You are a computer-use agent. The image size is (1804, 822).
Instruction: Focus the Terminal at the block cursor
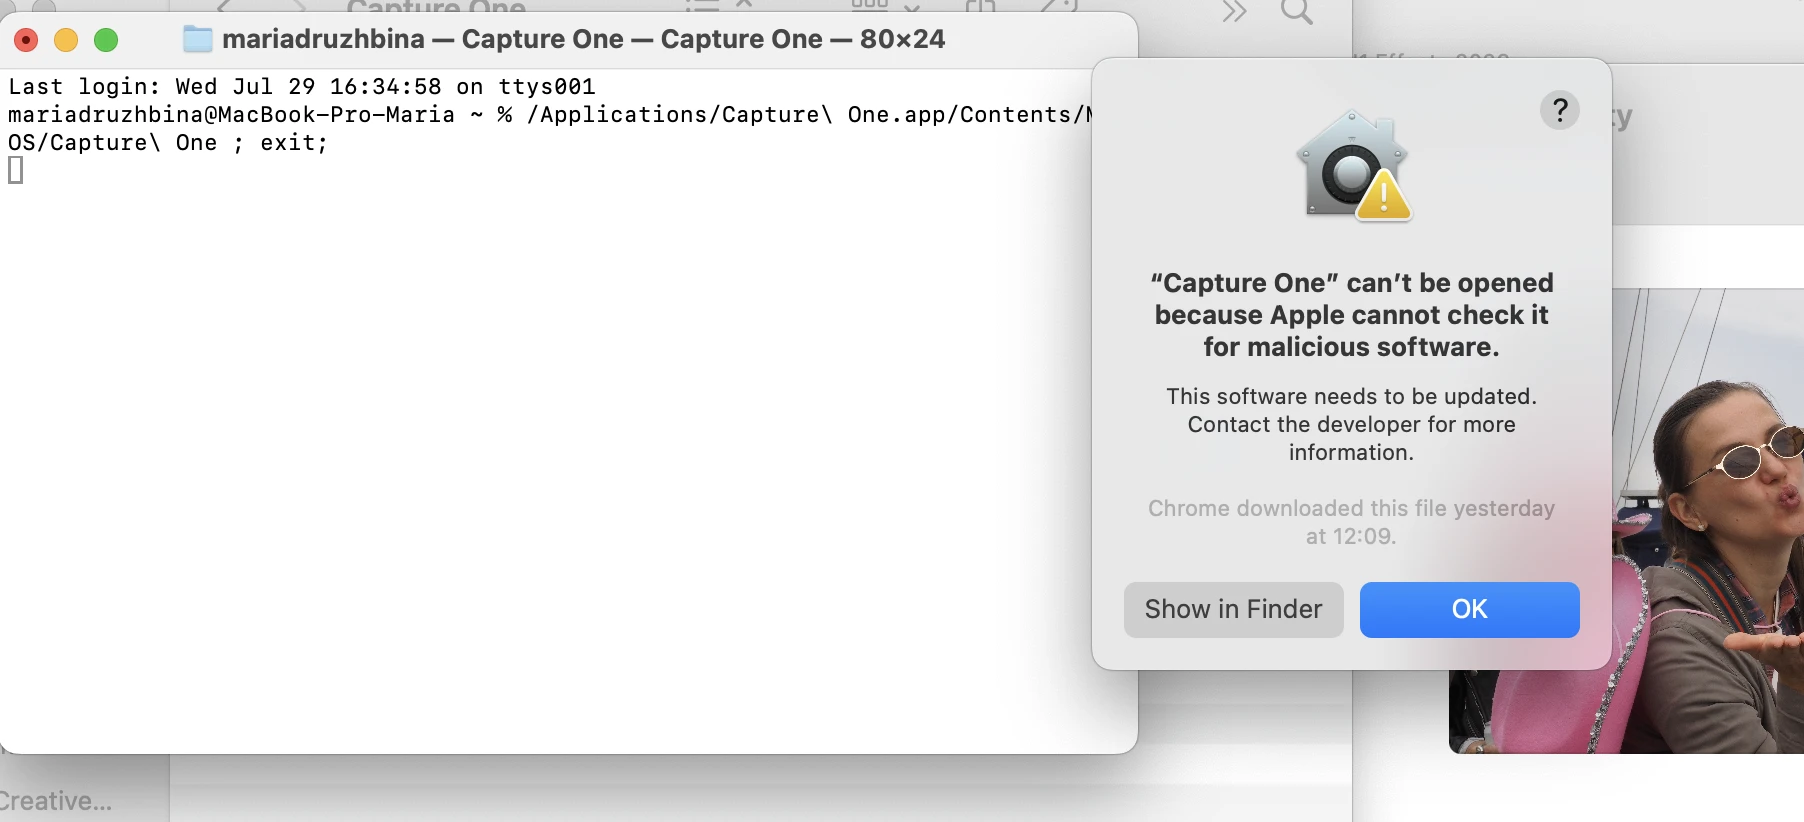click(x=15, y=171)
